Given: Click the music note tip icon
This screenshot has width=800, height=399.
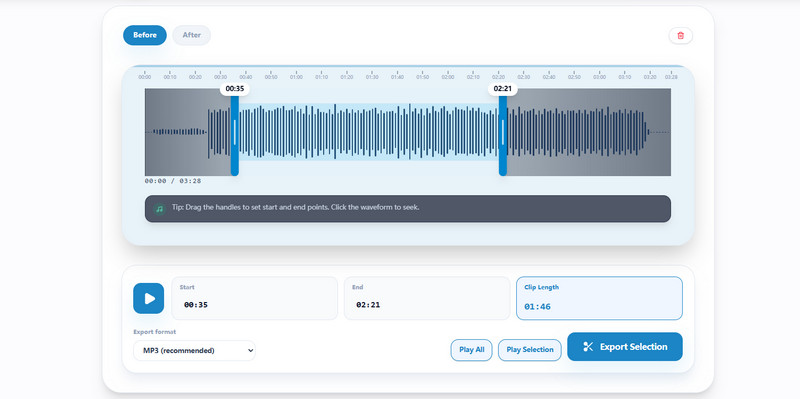Looking at the screenshot, I should [160, 209].
